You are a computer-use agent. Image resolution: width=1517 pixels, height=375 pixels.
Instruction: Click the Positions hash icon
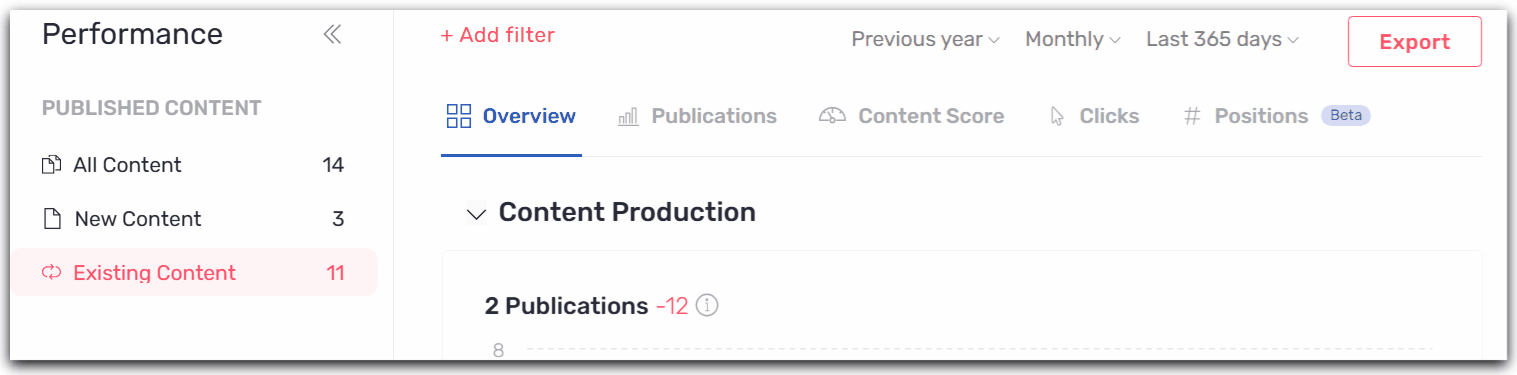click(x=1191, y=116)
